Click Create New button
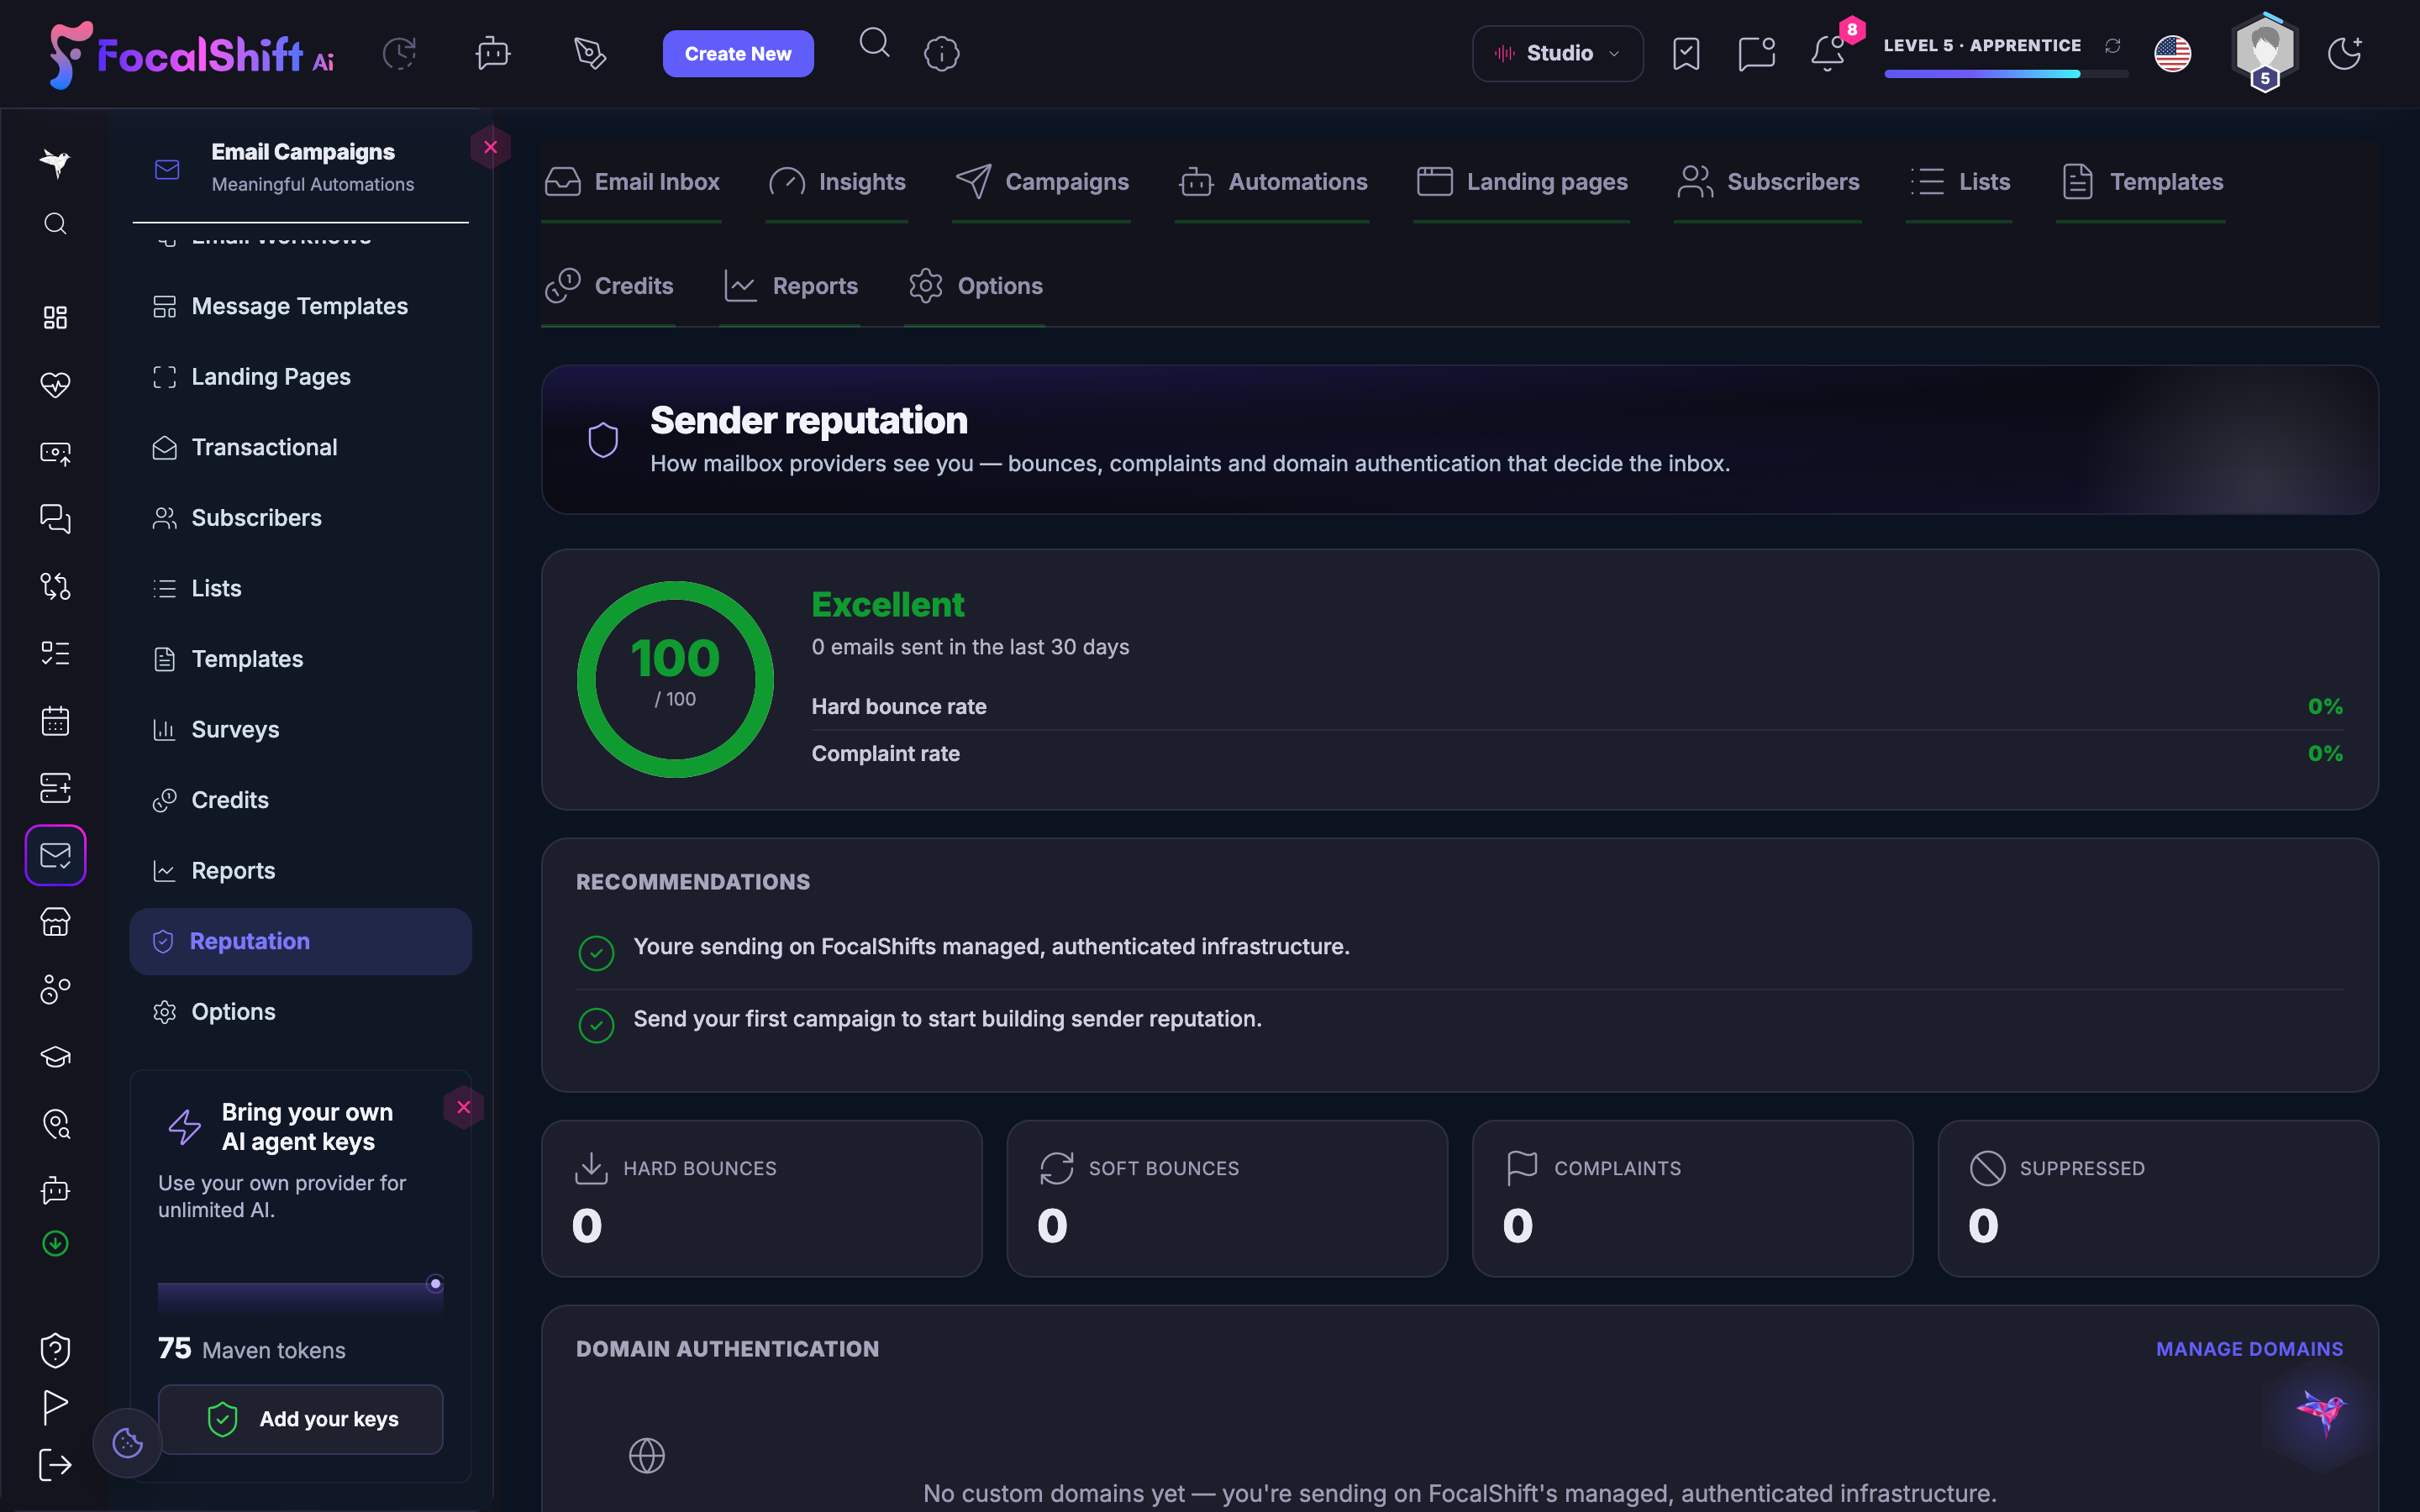Viewport: 2420px width, 1512px height. pyautogui.click(x=738, y=53)
